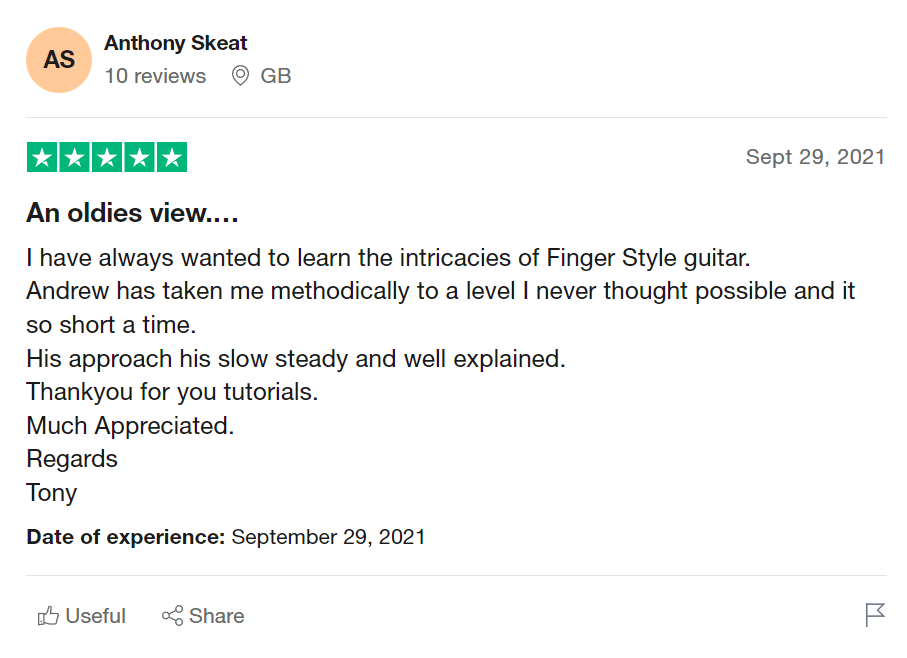Select the first green rating star
907x658 pixels.
(42, 158)
